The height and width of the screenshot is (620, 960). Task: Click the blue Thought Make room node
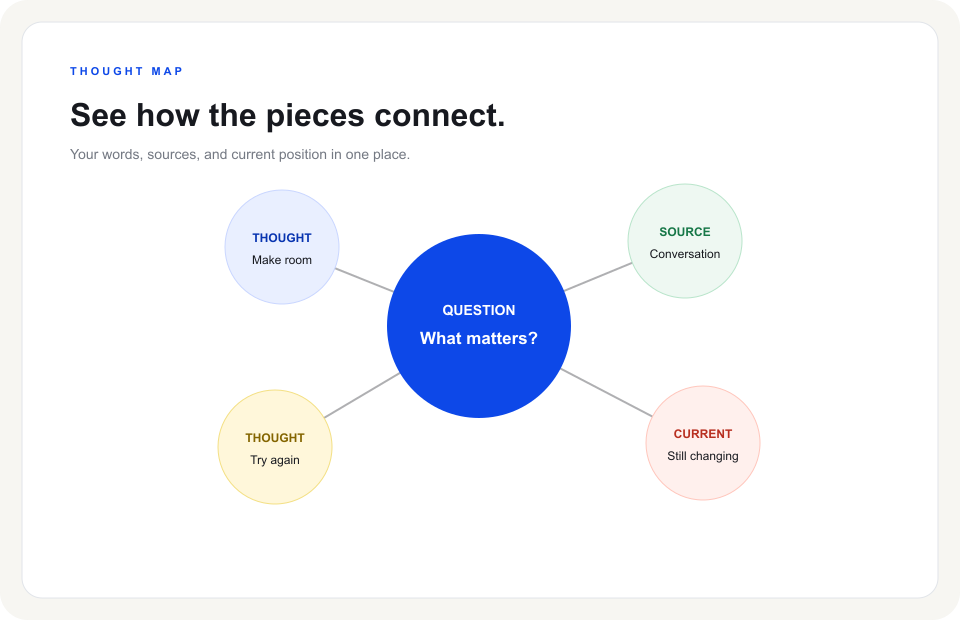[x=282, y=247]
